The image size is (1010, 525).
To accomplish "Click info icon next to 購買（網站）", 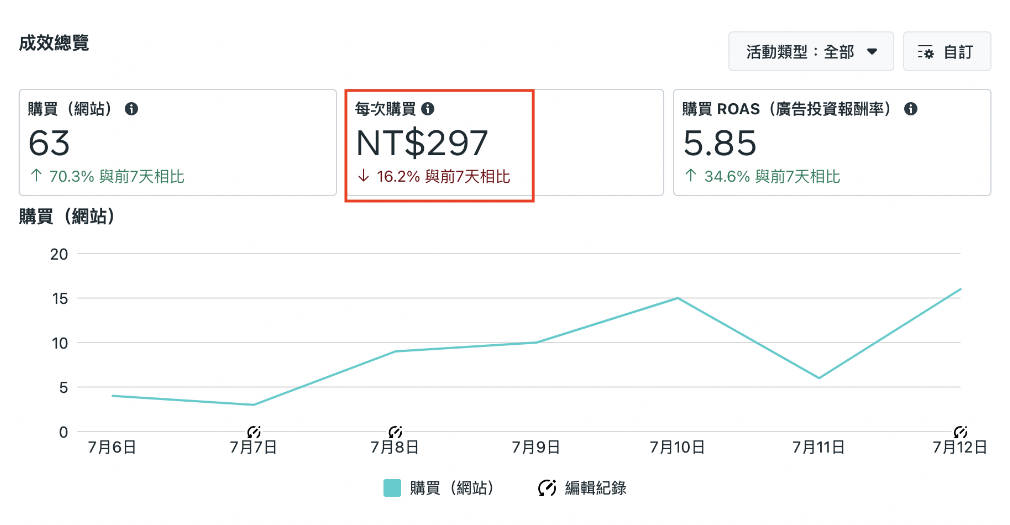I will (131, 109).
